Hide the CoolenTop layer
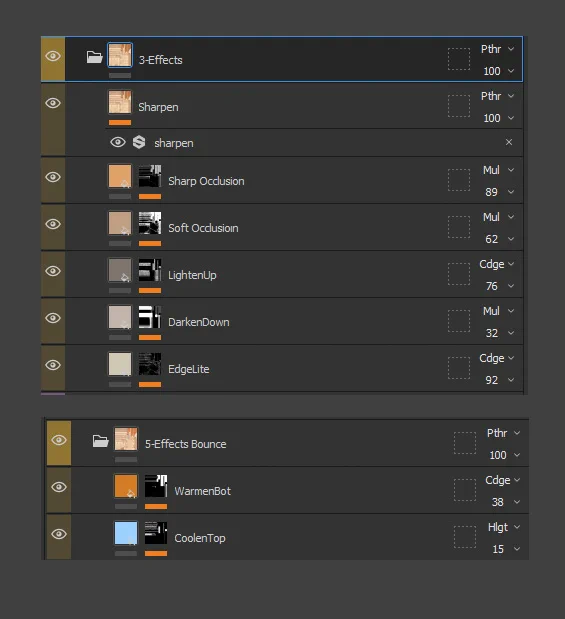565x619 pixels. pos(59,534)
